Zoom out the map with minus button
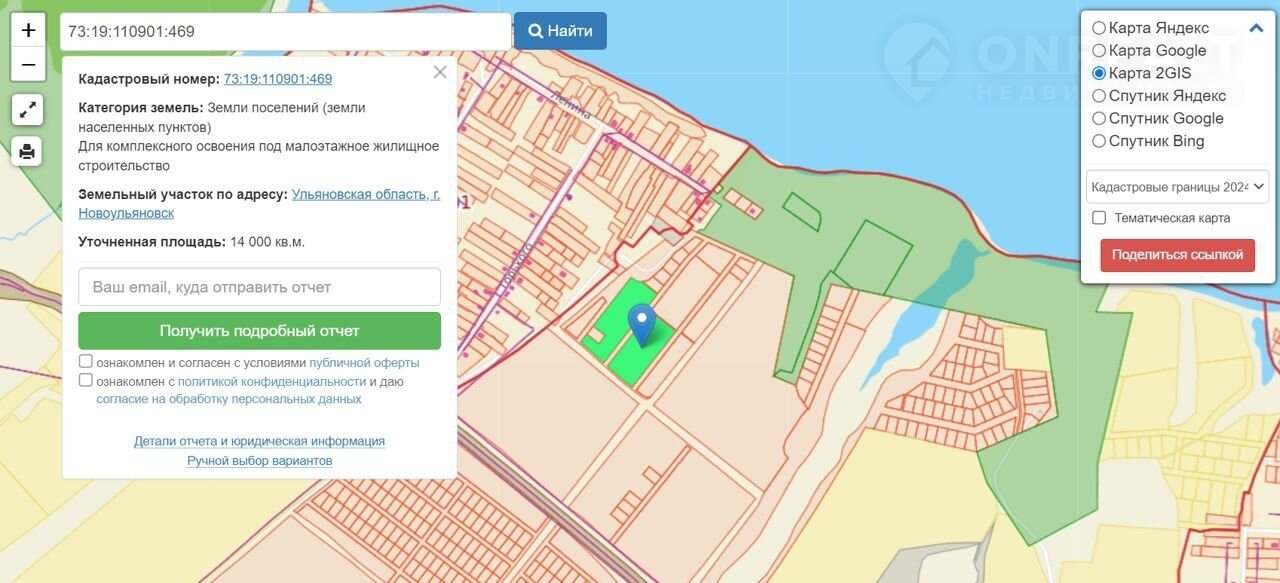The height and width of the screenshot is (583, 1280). tap(28, 65)
